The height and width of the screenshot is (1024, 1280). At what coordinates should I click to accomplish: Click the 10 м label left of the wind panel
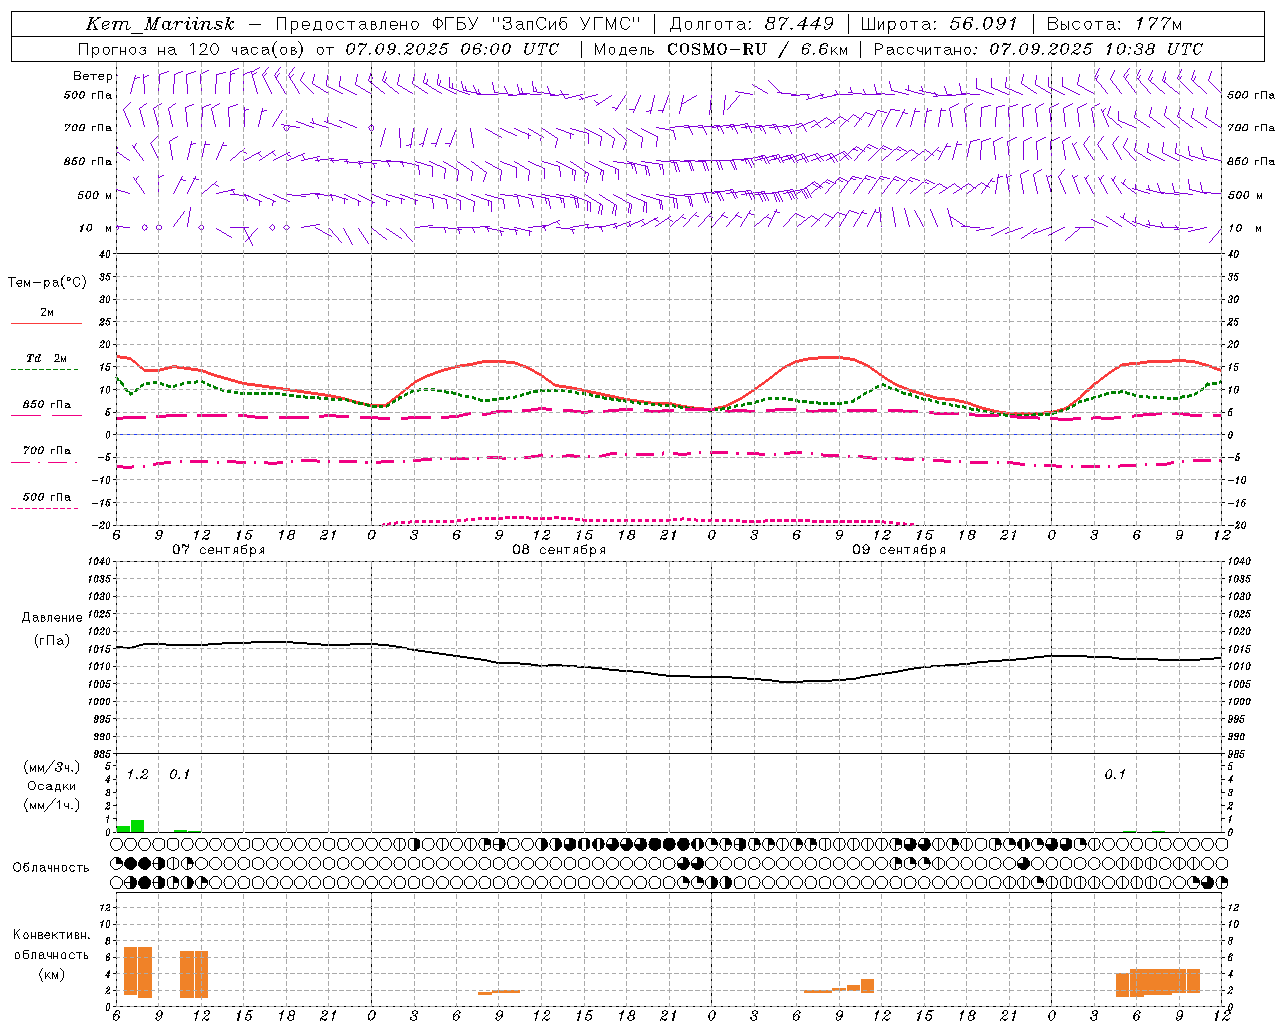click(x=95, y=228)
